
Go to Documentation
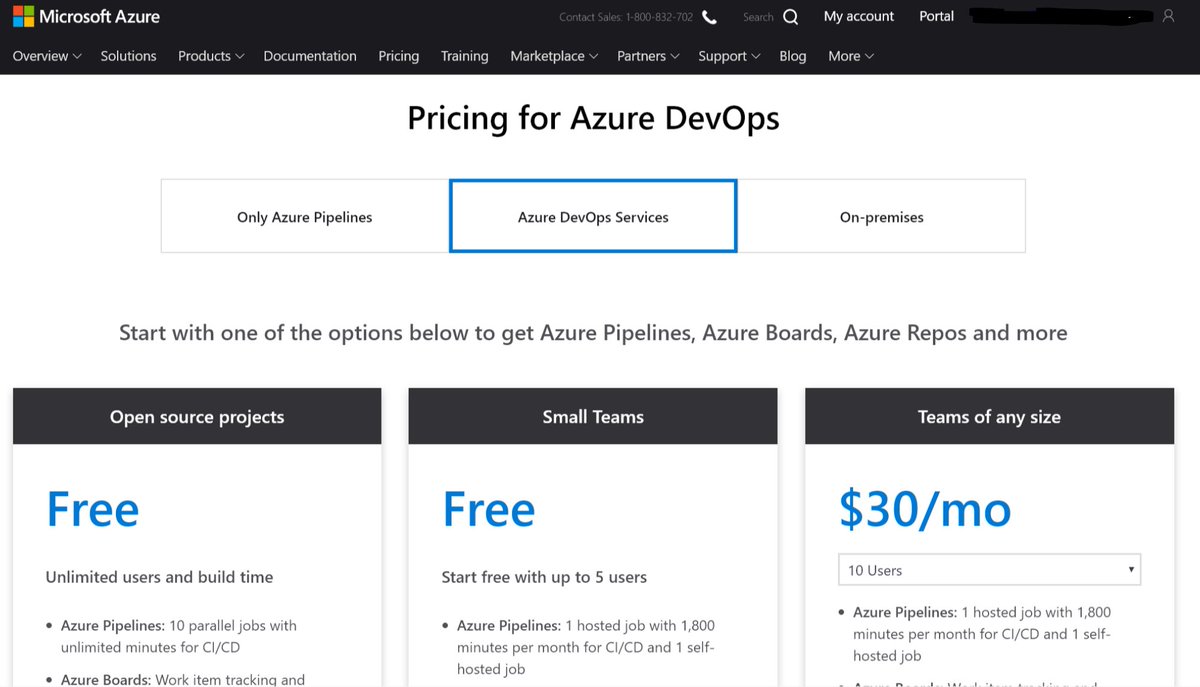pyautogui.click(x=310, y=56)
